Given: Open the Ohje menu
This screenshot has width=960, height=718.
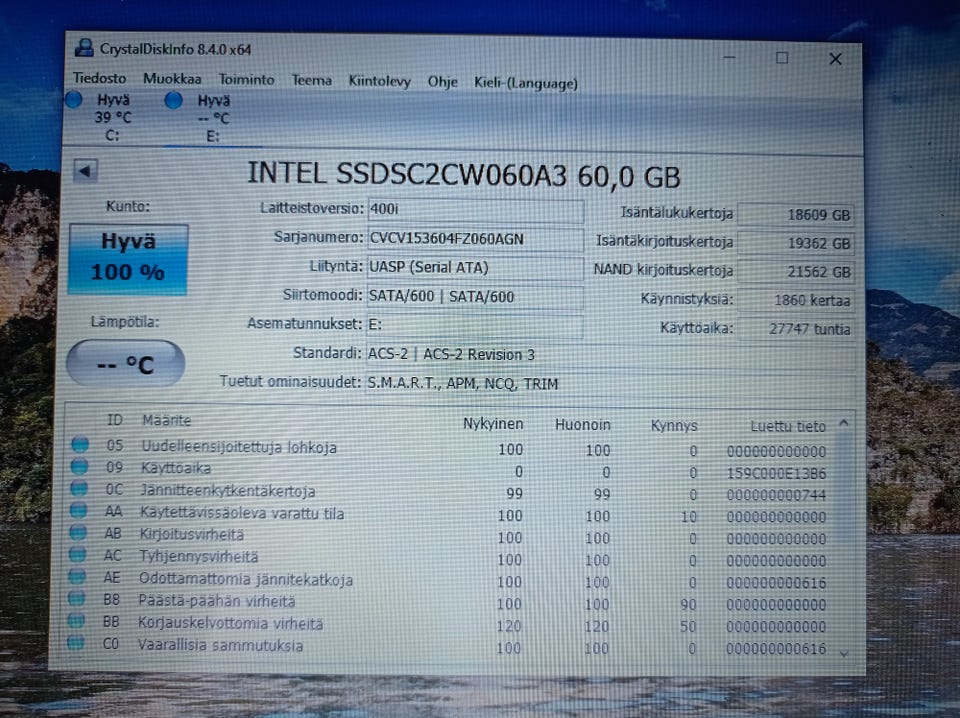Looking at the screenshot, I should pyautogui.click(x=442, y=82).
